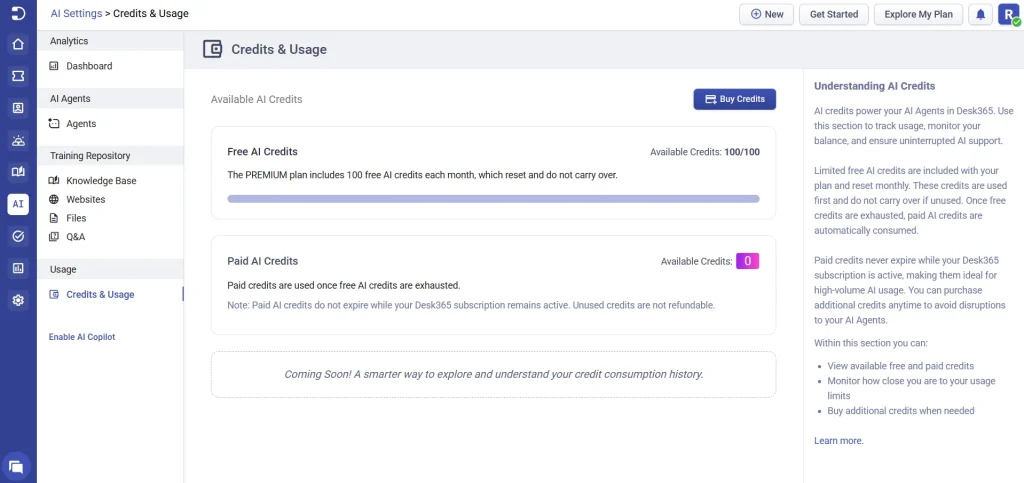Open Knowledge Base in Training Repository

click(x=101, y=181)
